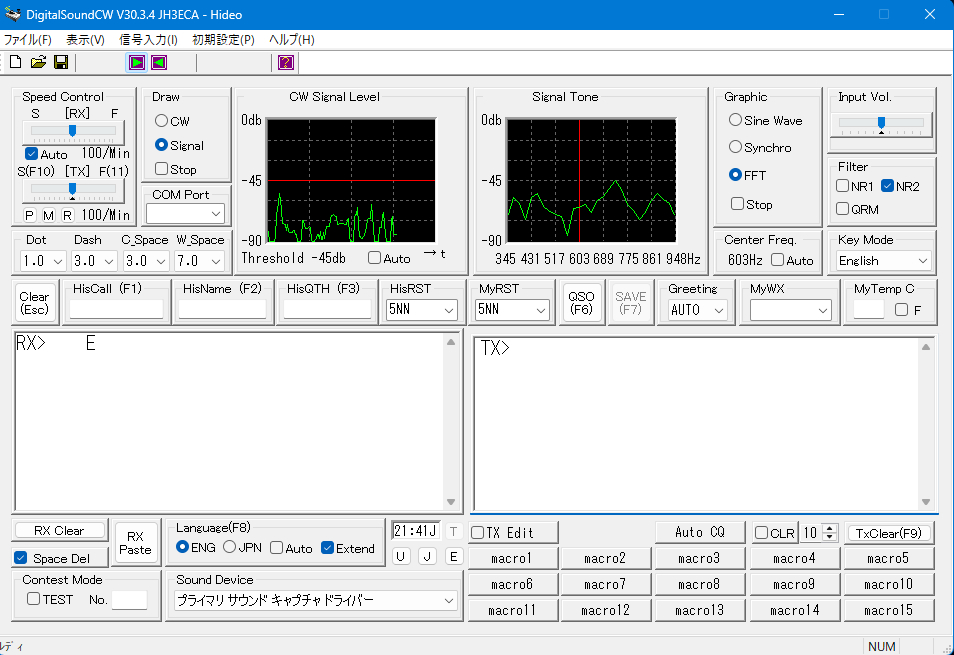Click the small U button beside time display
Viewport: 954px width, 655px height.
click(401, 557)
